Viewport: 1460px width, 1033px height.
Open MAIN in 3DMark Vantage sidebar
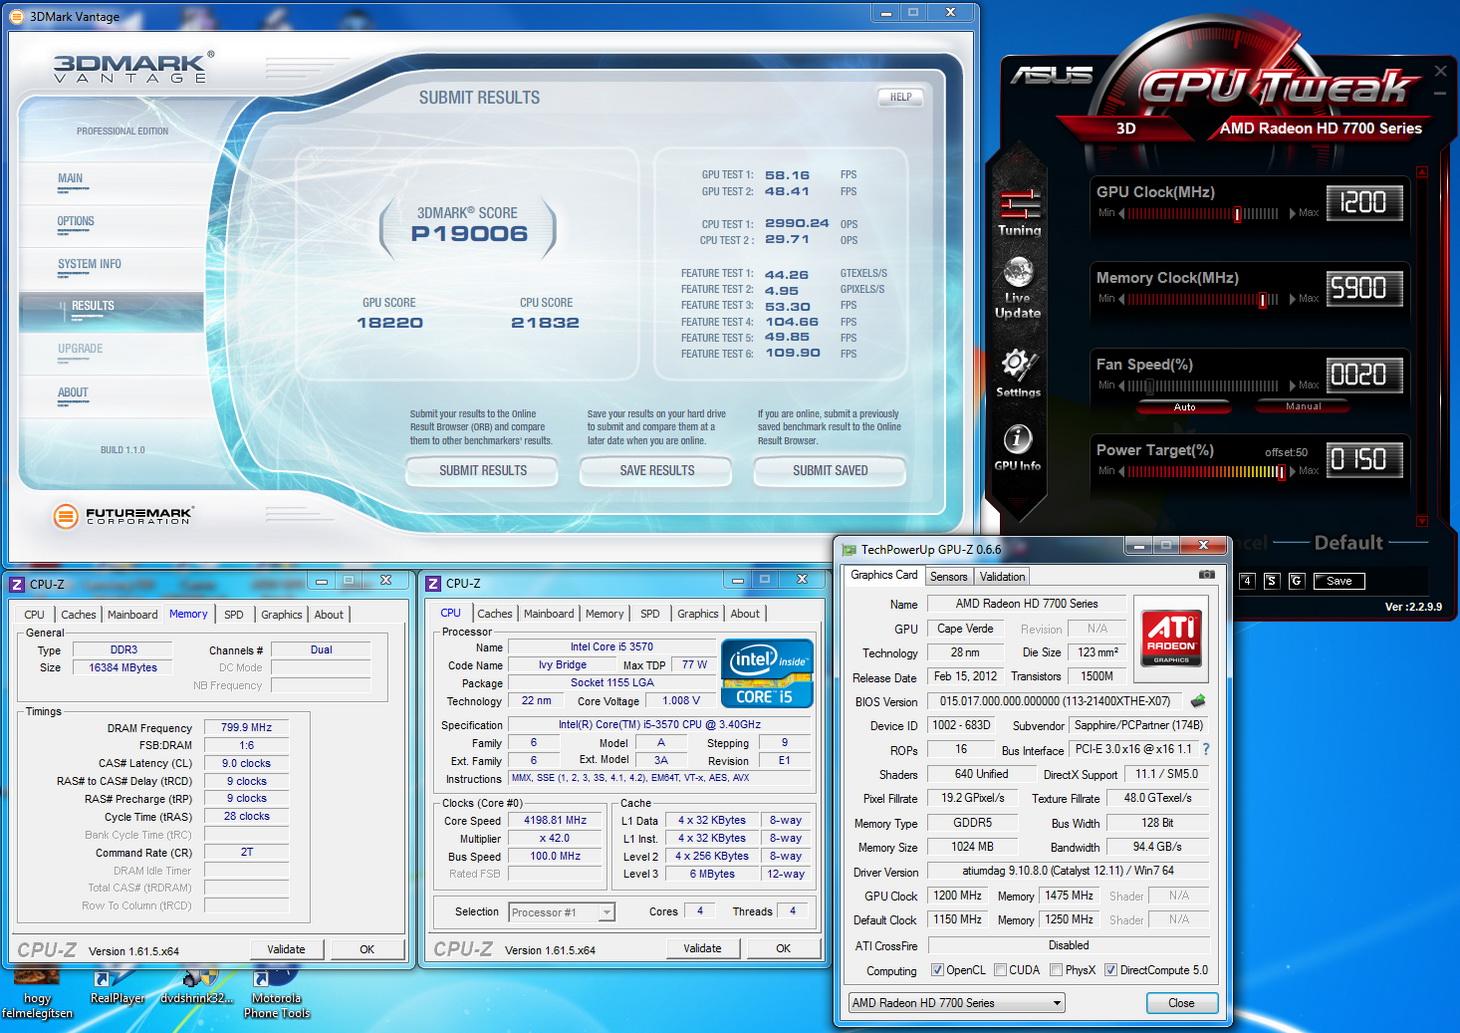tap(70, 179)
